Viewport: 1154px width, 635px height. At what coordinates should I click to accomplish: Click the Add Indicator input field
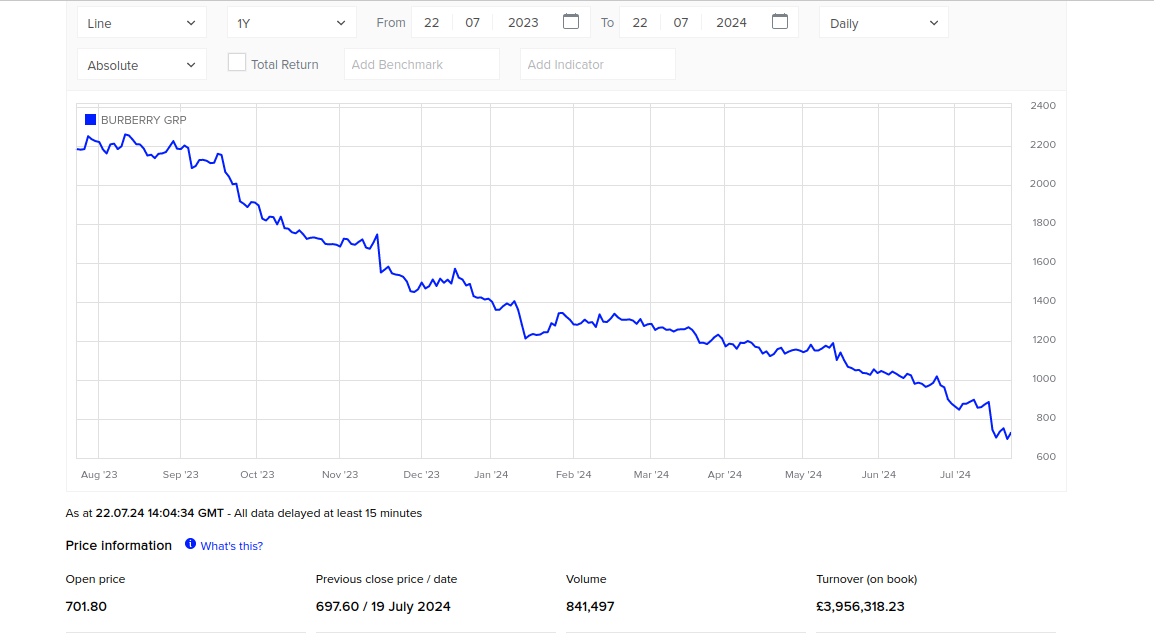click(x=597, y=65)
